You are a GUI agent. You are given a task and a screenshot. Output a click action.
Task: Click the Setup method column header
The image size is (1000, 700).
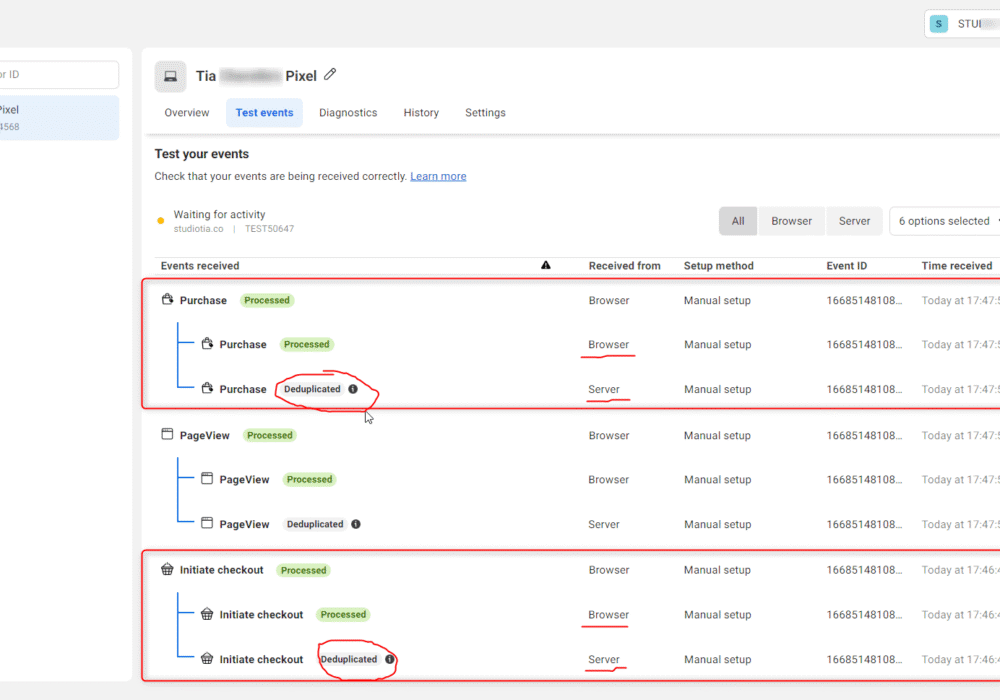pyautogui.click(x=719, y=266)
